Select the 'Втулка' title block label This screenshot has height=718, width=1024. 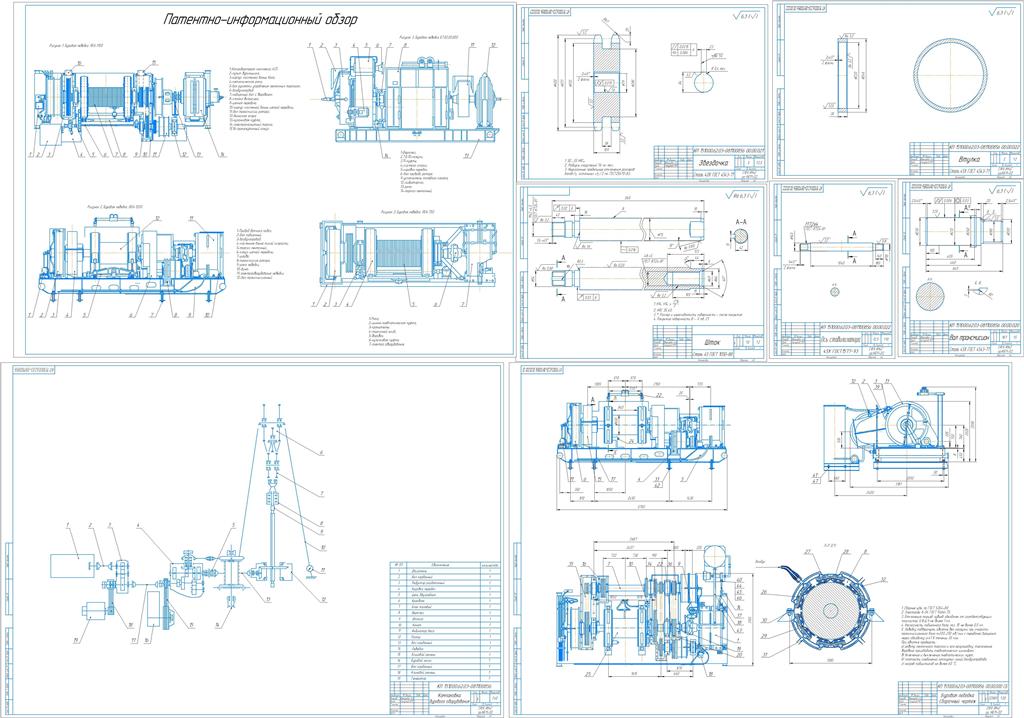pos(970,159)
